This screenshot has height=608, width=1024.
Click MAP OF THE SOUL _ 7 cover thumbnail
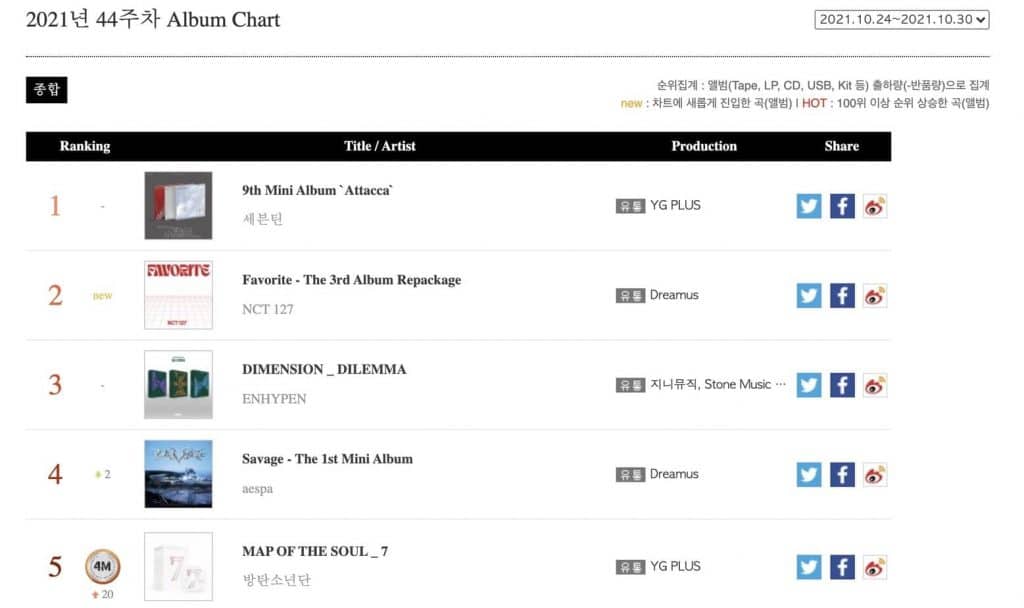point(178,567)
